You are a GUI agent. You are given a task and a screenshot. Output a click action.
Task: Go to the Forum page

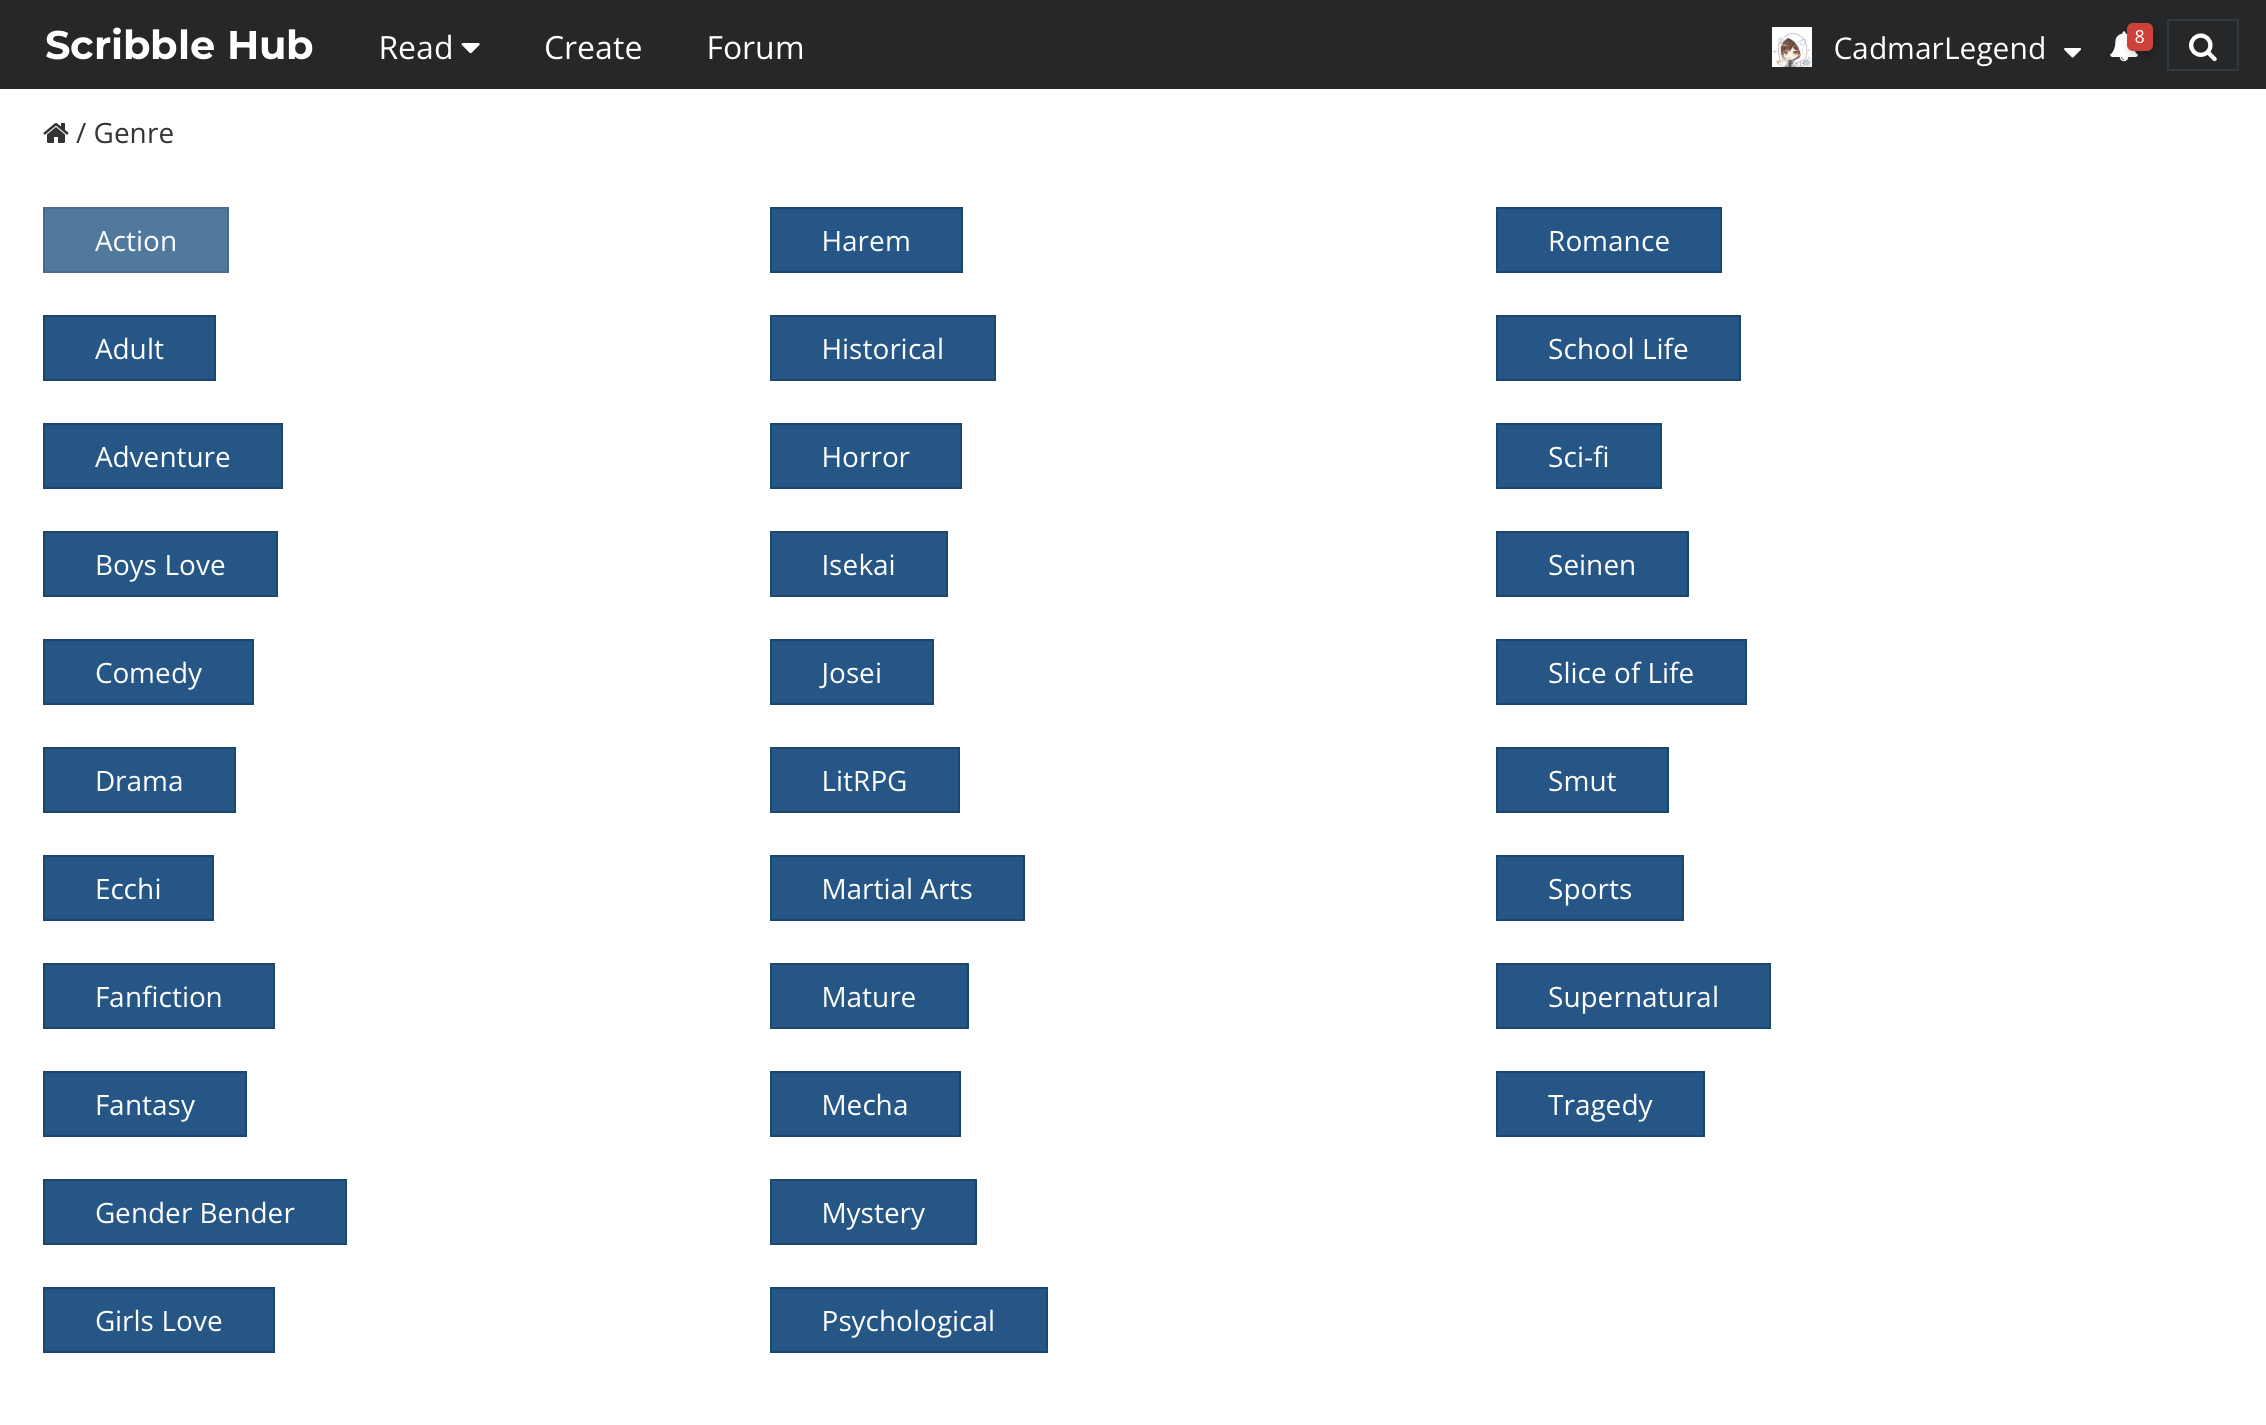coord(755,47)
